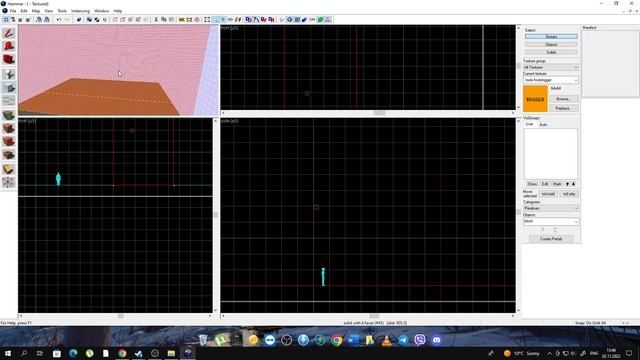Enable Solids selection mode
Viewport: 640px width, 360px height.
pyautogui.click(x=551, y=52)
